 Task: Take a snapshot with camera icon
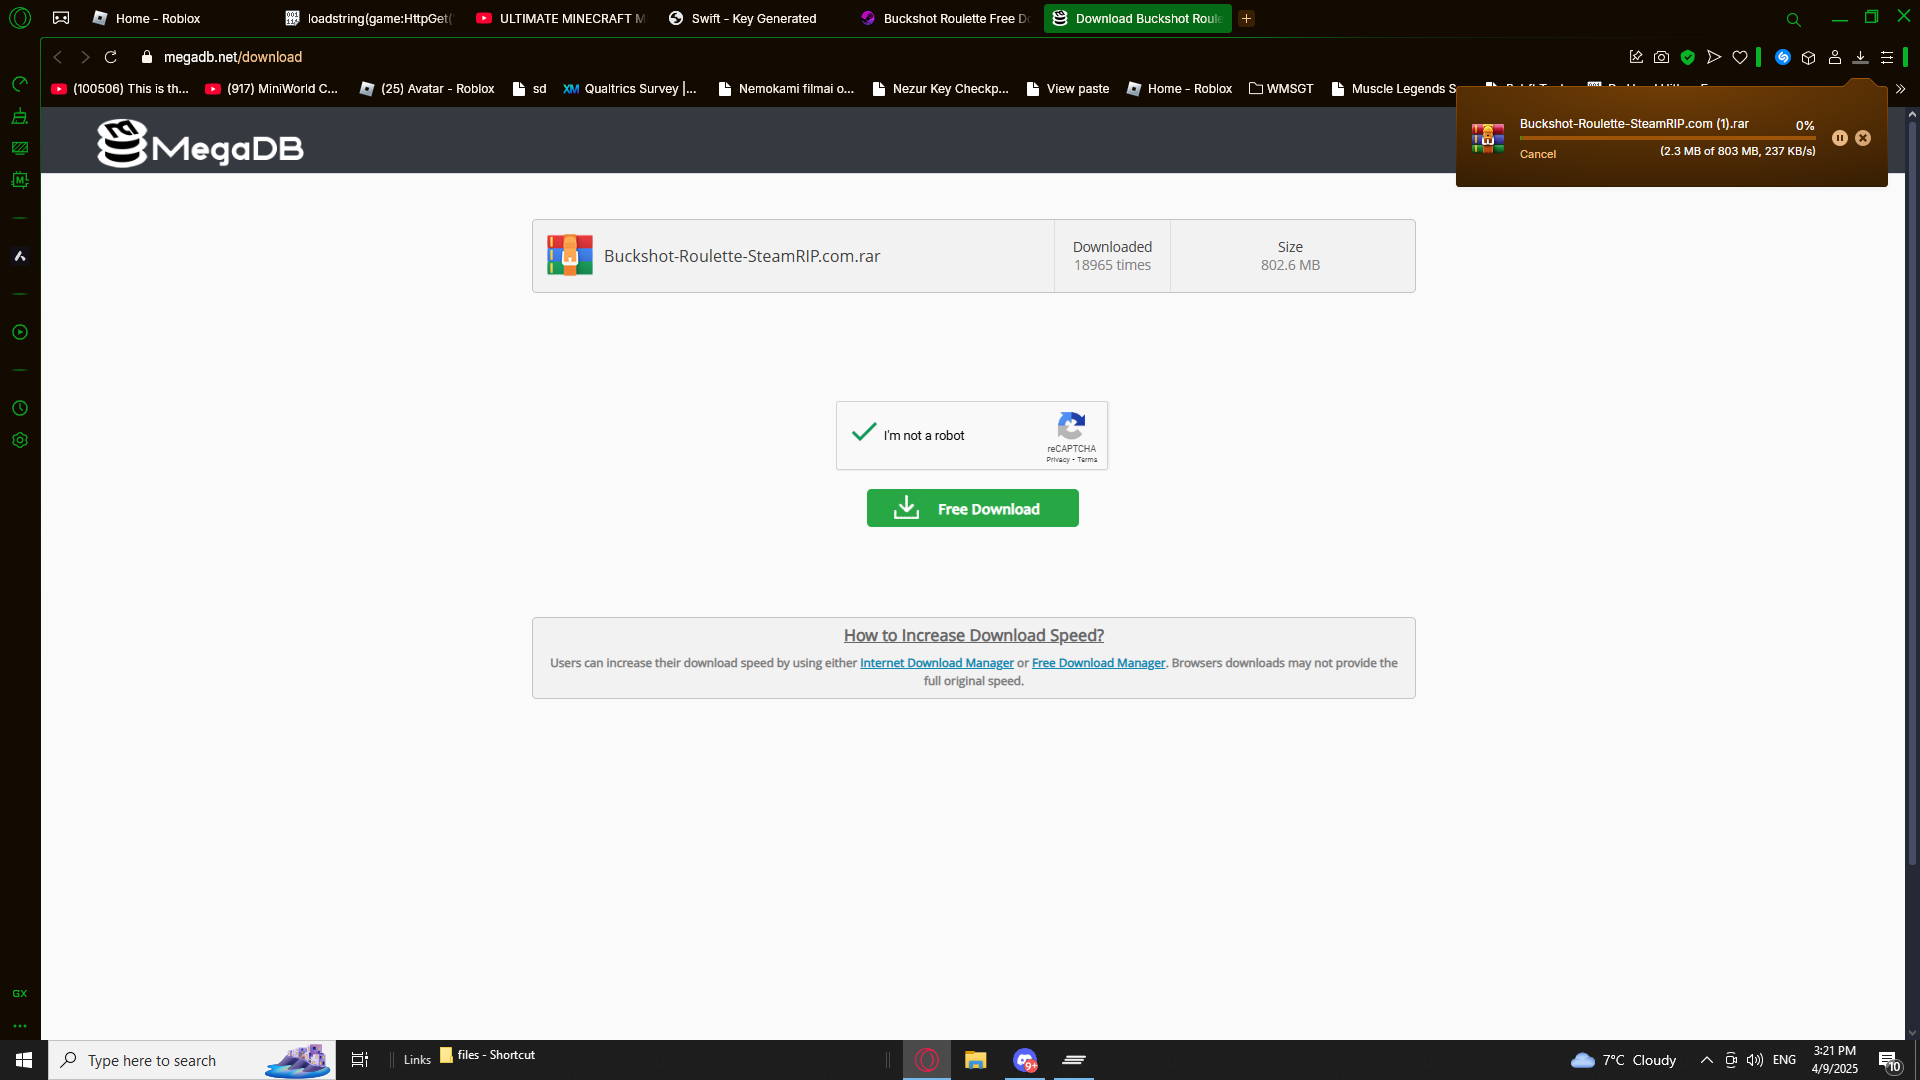click(1662, 57)
